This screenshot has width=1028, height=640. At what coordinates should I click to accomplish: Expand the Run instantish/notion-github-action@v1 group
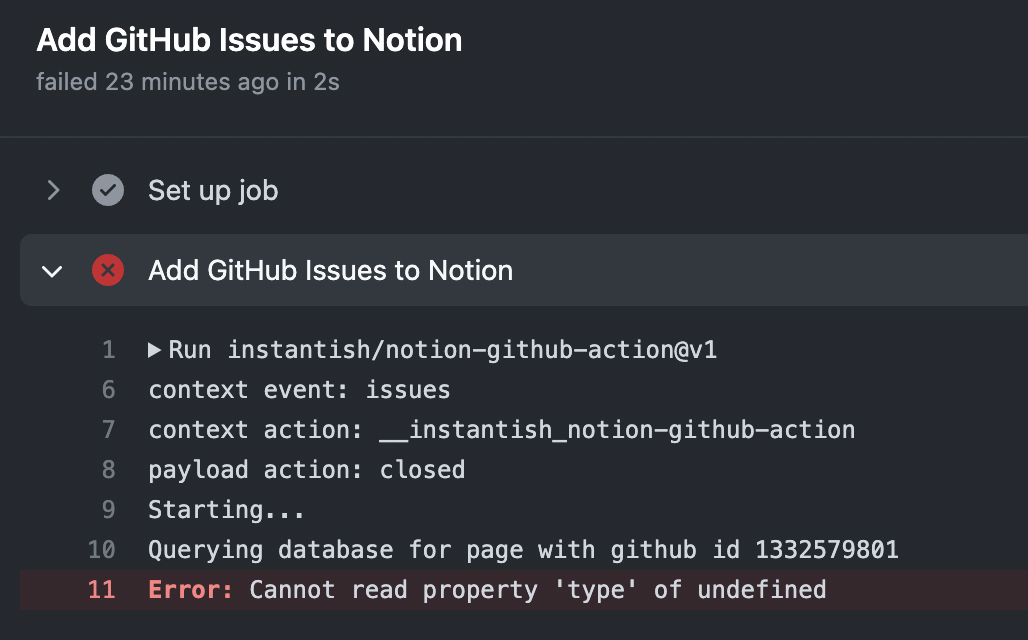point(155,349)
